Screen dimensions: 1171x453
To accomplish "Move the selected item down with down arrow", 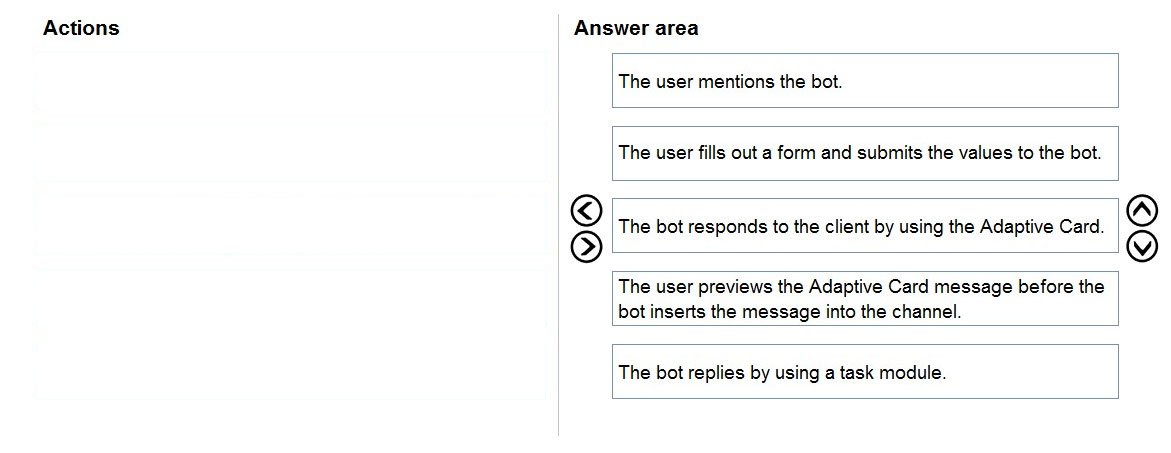I will [x=1142, y=247].
